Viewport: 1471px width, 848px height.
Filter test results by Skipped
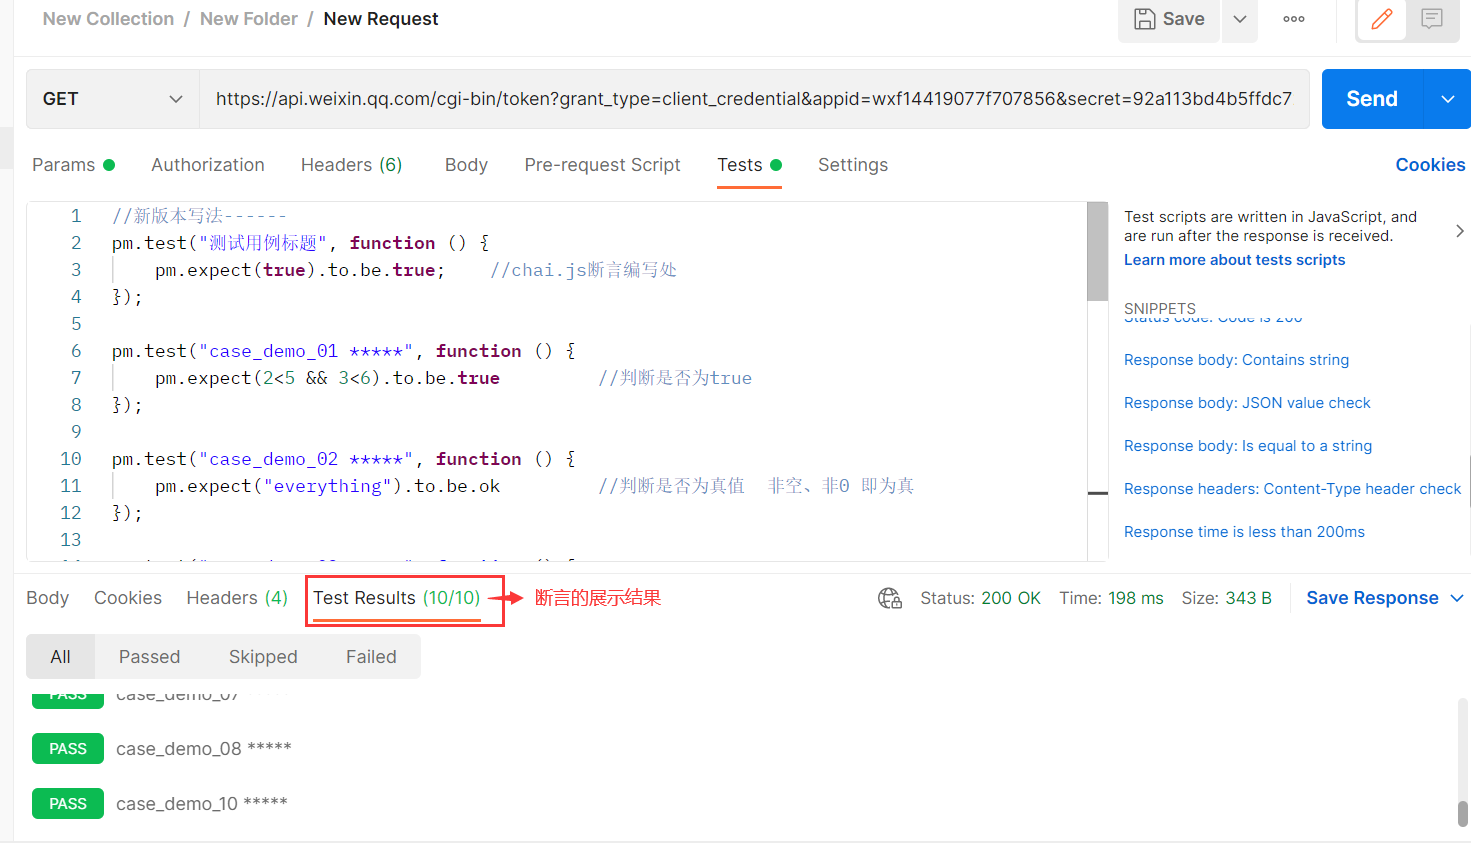pos(263,657)
